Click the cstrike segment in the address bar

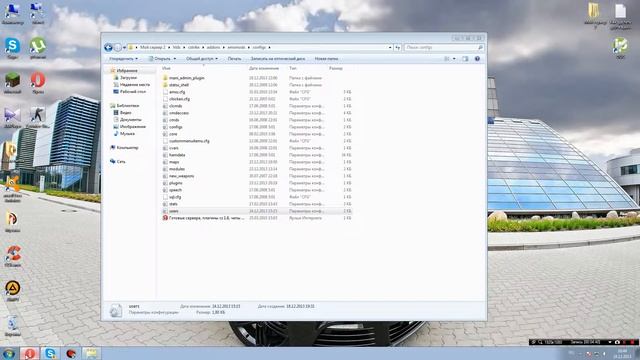point(193,48)
